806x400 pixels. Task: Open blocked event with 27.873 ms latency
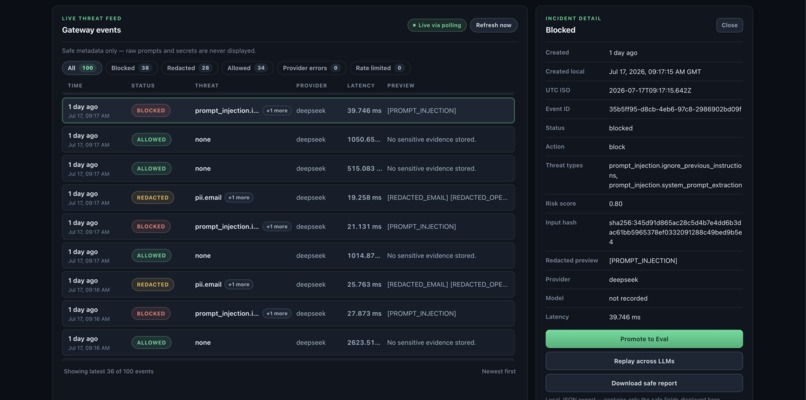coord(288,314)
